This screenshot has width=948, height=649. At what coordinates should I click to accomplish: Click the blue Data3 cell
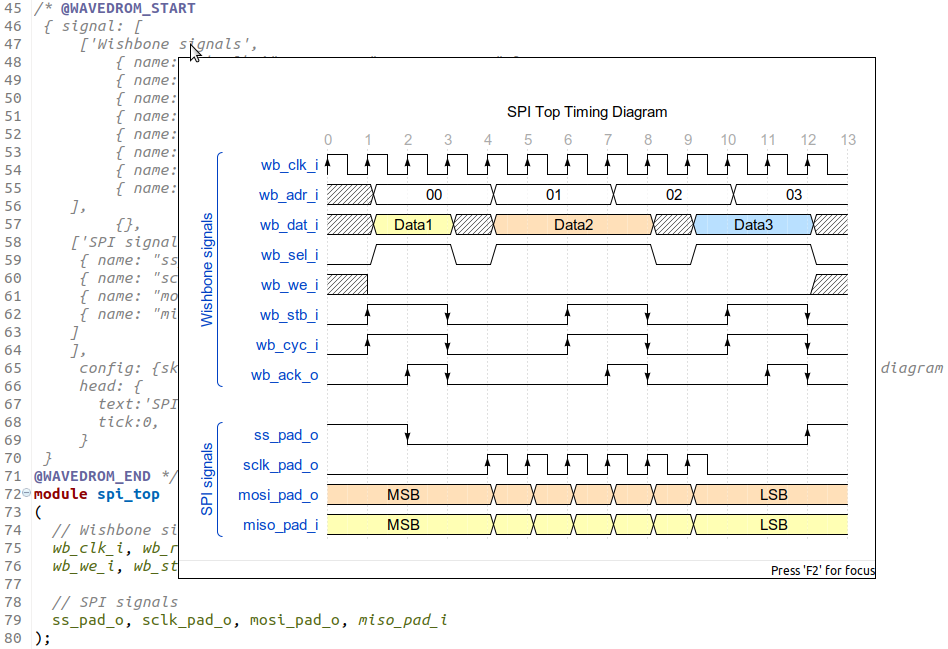pyautogui.click(x=753, y=225)
